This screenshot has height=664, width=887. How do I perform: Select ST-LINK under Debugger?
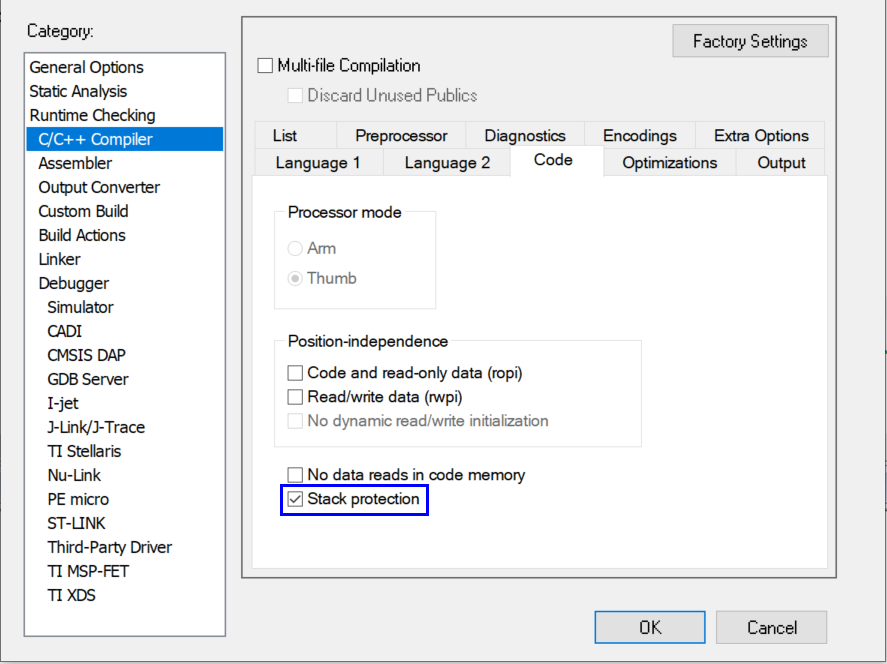pos(76,523)
